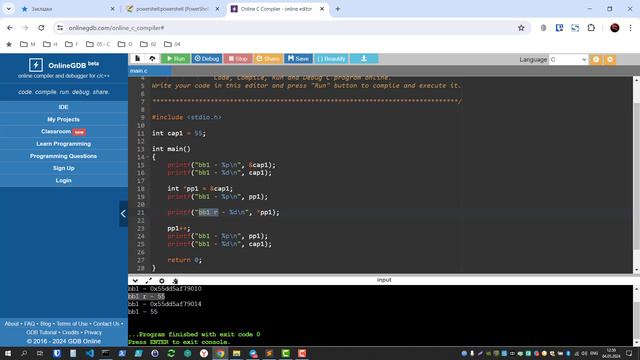The height and width of the screenshot is (360, 640).
Task: Switch to the PowerShell browser tab
Action: [172, 9]
